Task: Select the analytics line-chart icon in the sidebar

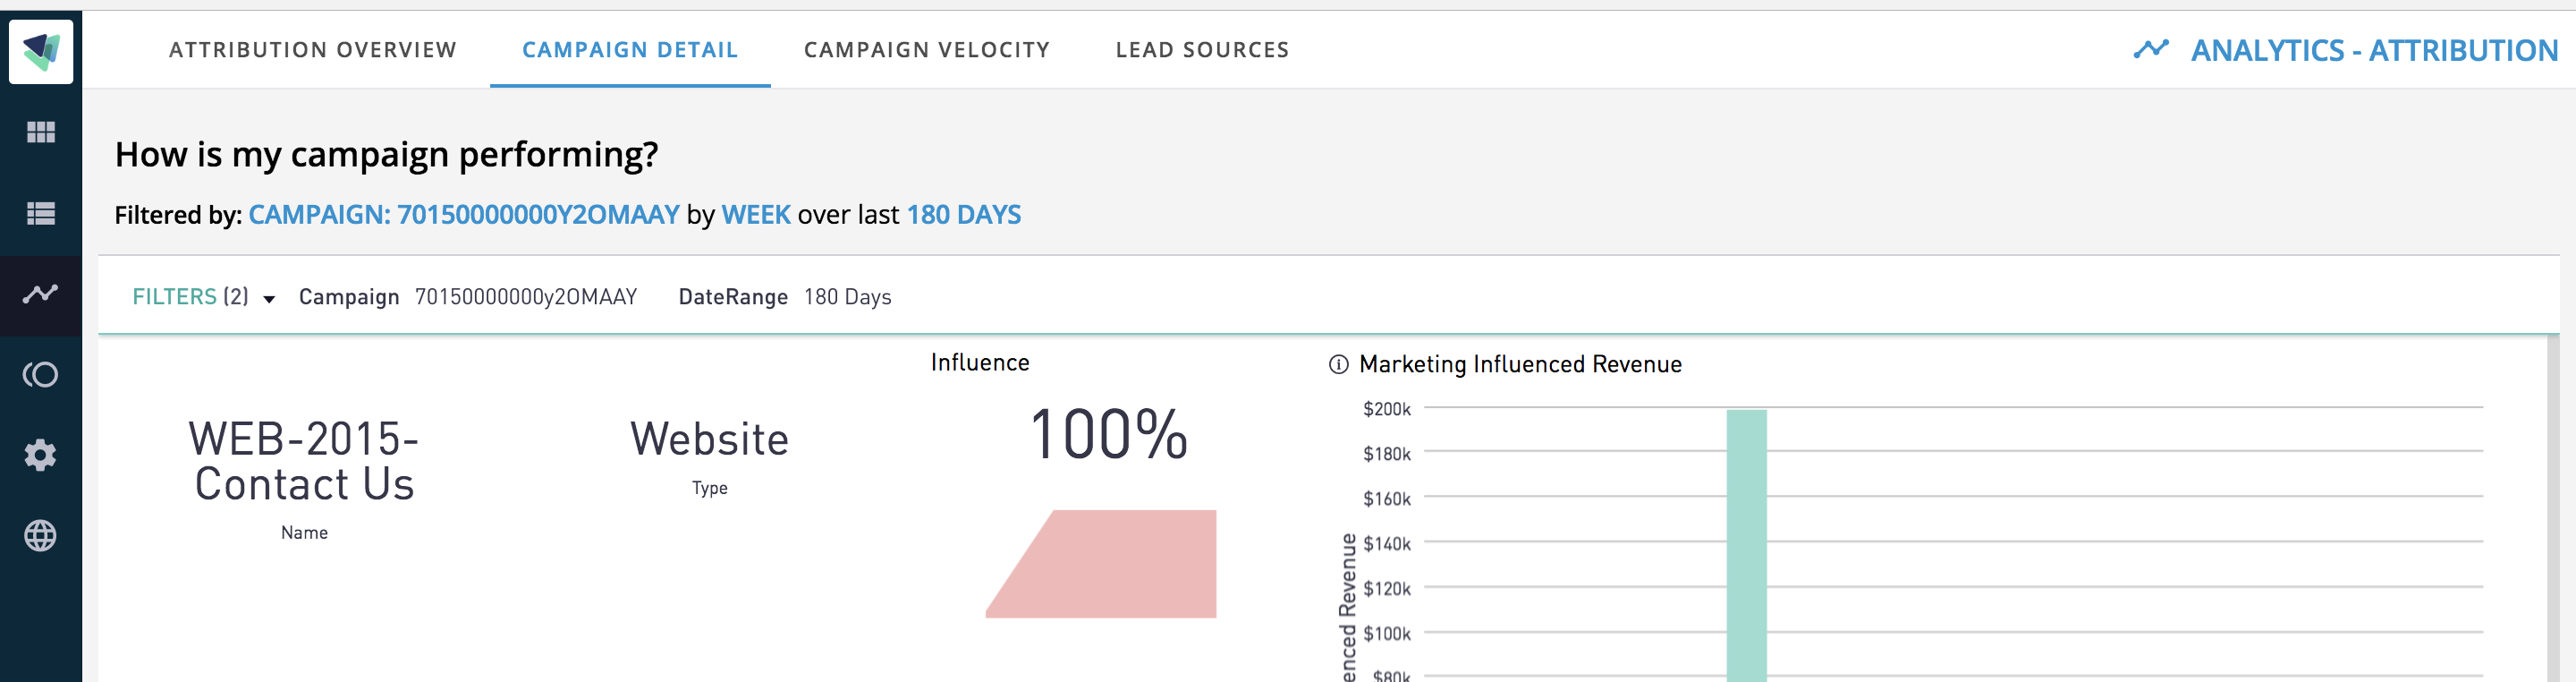Action: pos(41,294)
